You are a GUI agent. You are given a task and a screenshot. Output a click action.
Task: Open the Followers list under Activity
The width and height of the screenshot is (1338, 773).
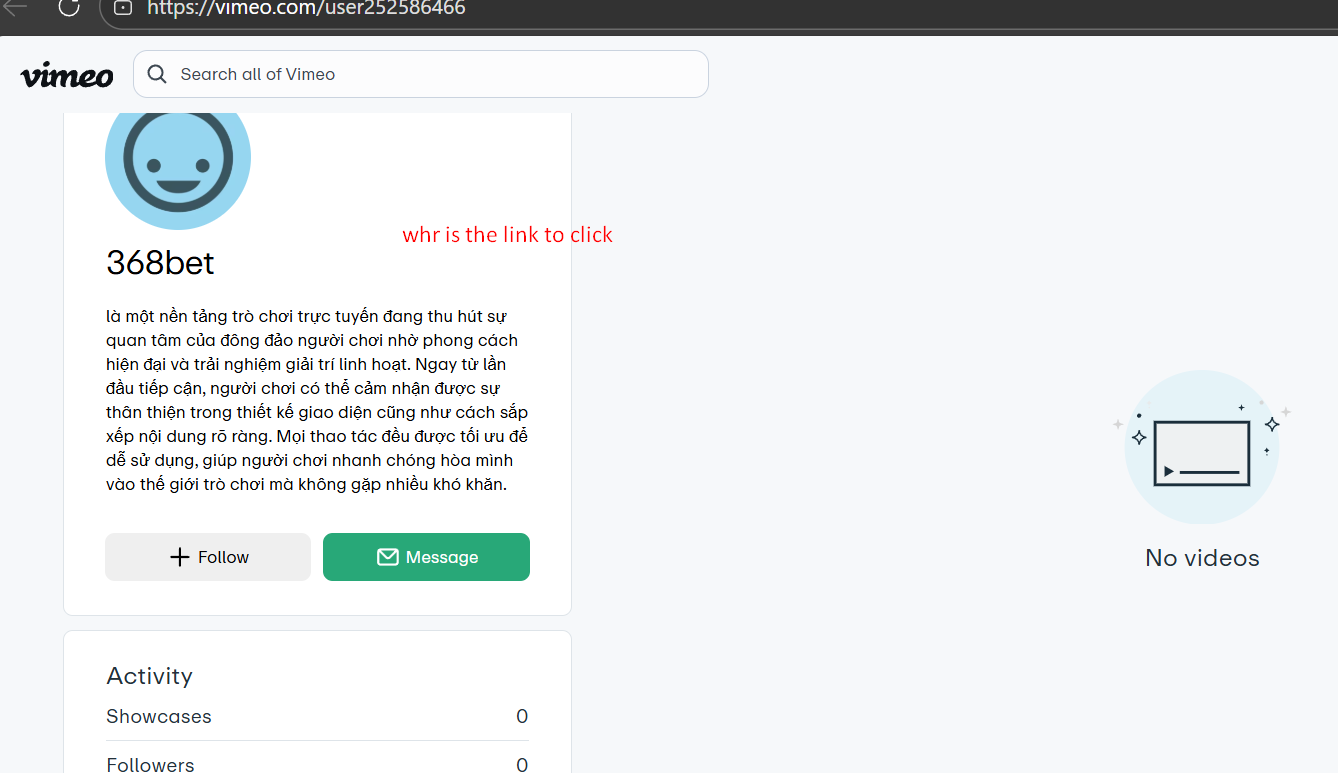point(150,764)
